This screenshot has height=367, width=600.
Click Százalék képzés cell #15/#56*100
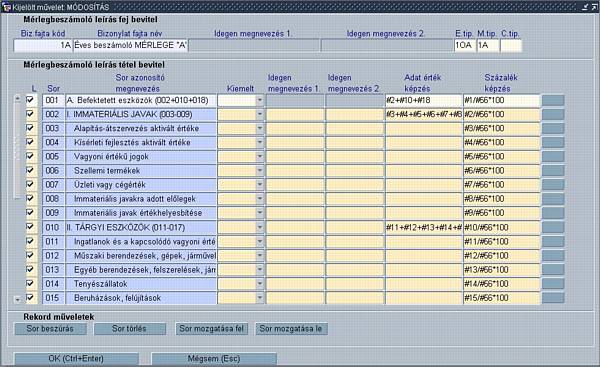point(502,298)
